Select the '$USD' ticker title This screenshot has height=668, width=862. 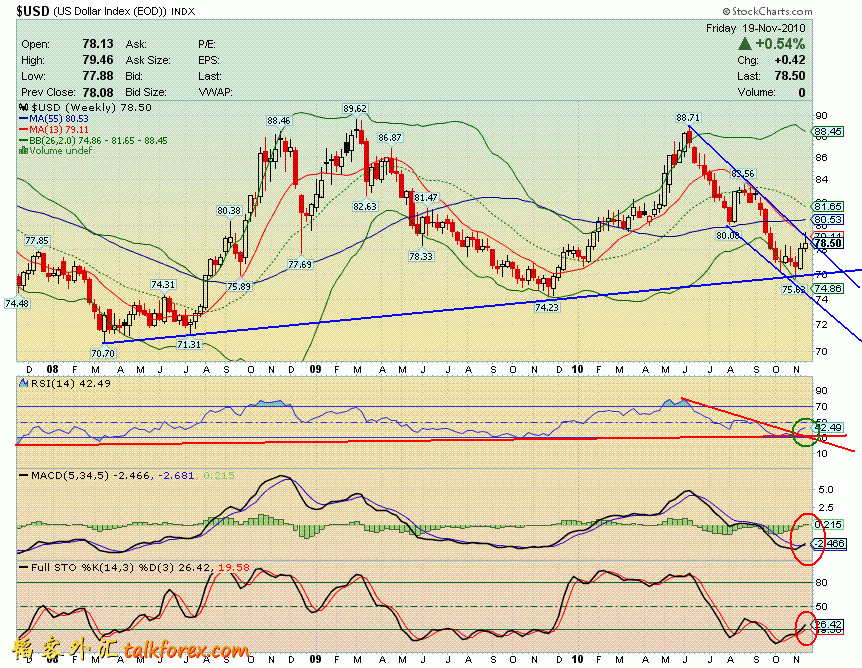32,10
